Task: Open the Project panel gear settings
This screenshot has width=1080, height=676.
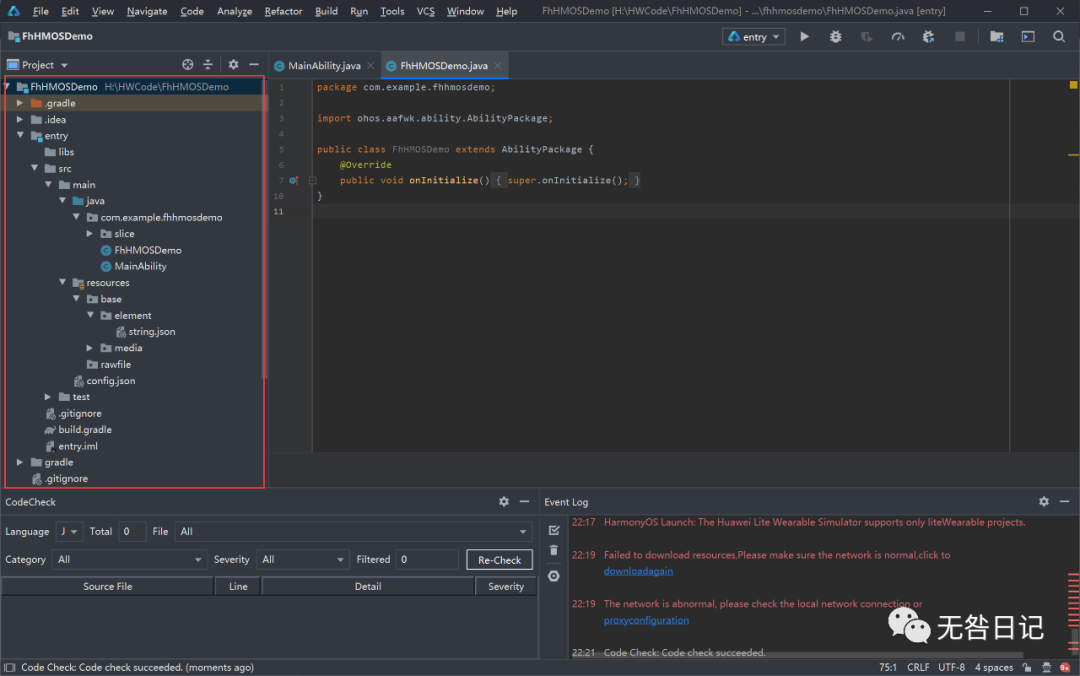Action: (x=233, y=65)
